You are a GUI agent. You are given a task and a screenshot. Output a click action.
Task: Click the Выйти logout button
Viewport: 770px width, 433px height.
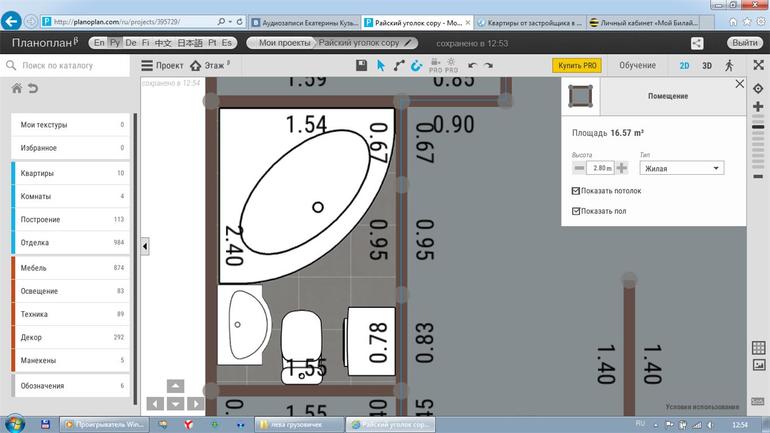744,43
